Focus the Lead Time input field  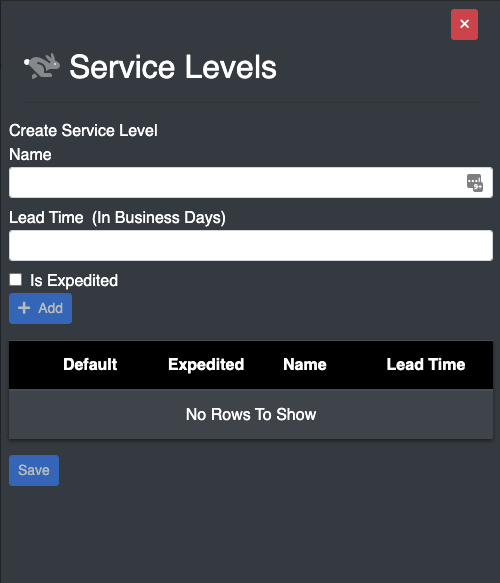tap(251, 245)
